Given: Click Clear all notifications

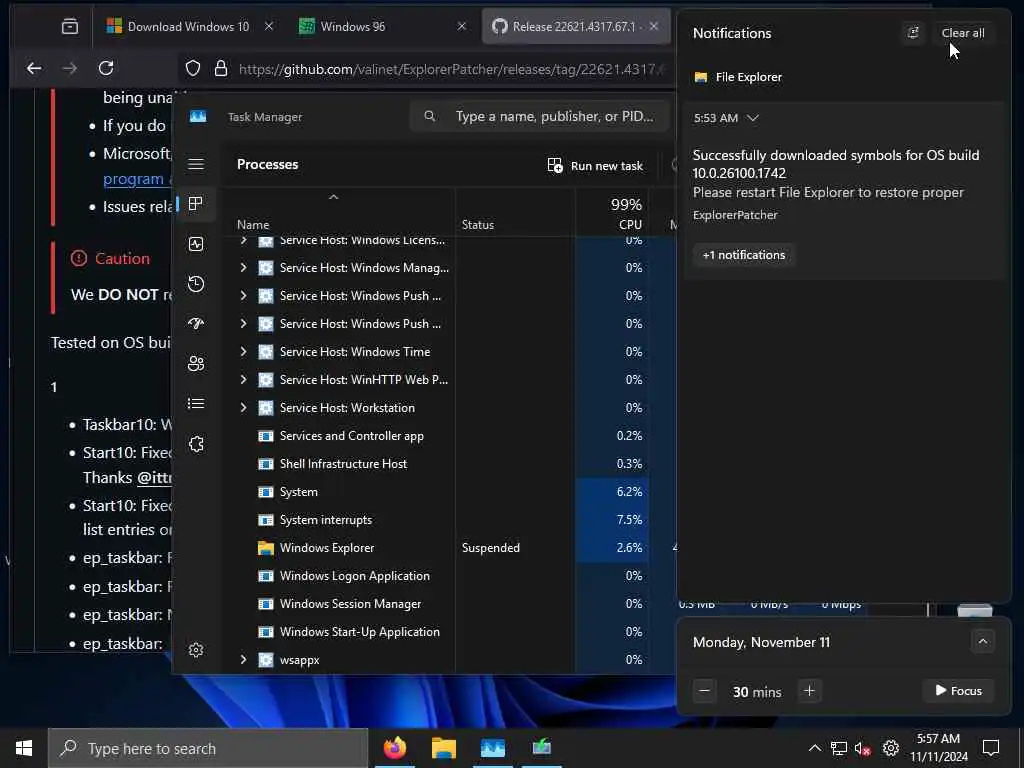Looking at the screenshot, I should [x=963, y=33].
